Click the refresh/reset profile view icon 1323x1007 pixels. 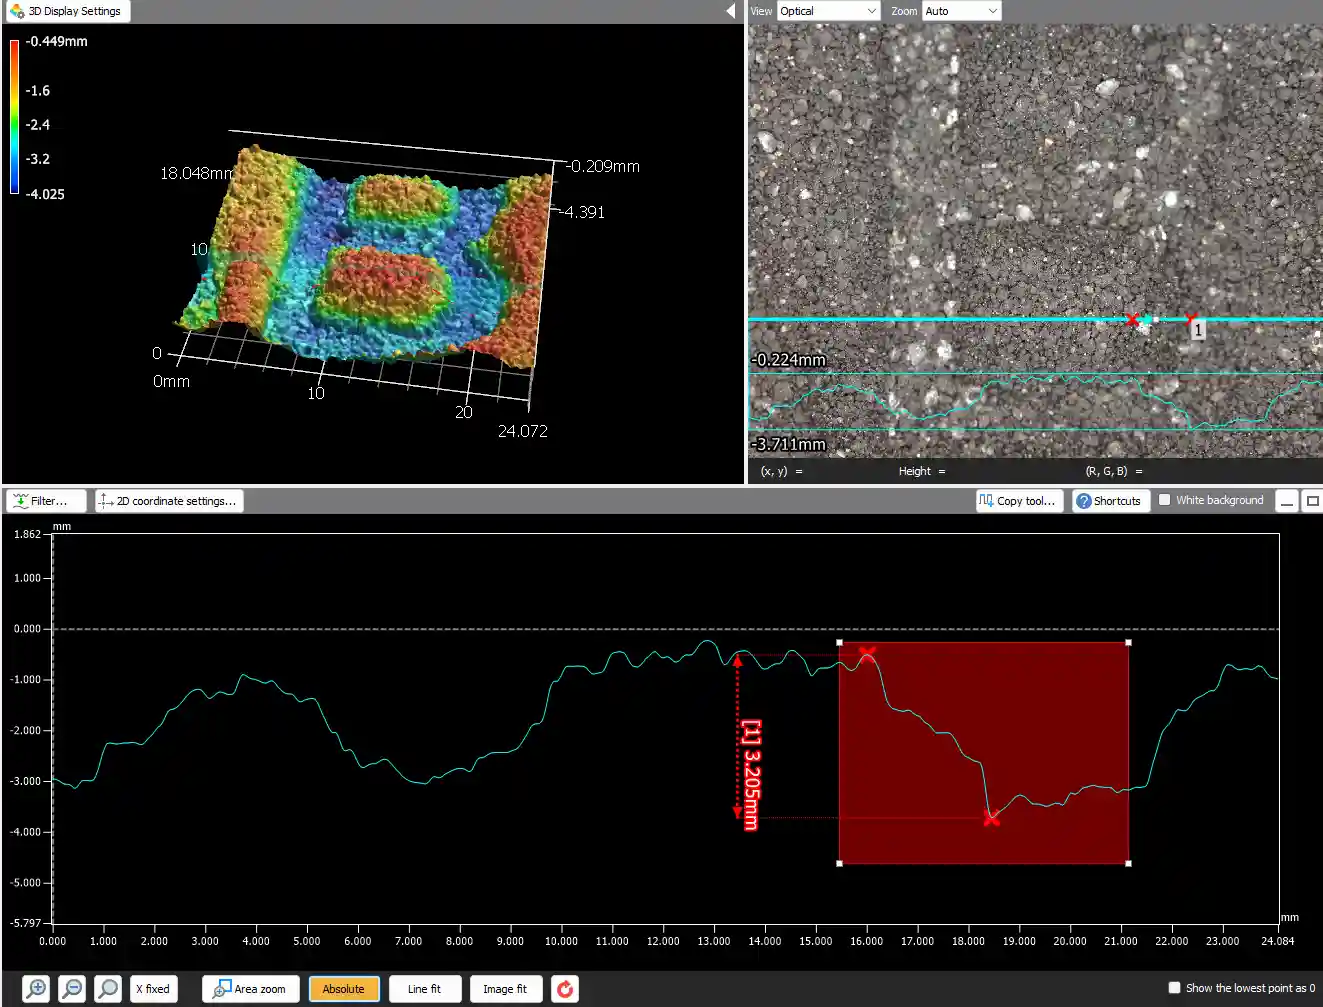(565, 988)
